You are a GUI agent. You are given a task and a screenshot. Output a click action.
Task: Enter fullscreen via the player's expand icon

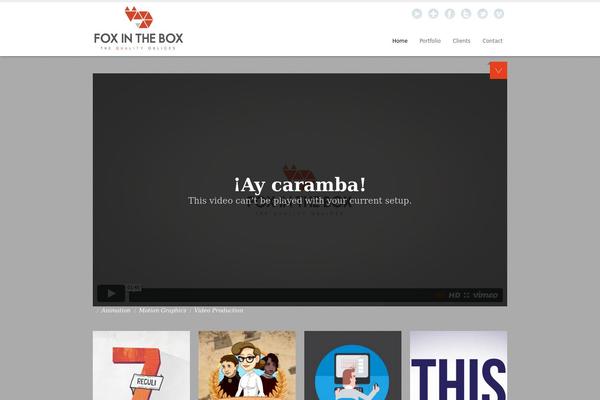[466, 295]
